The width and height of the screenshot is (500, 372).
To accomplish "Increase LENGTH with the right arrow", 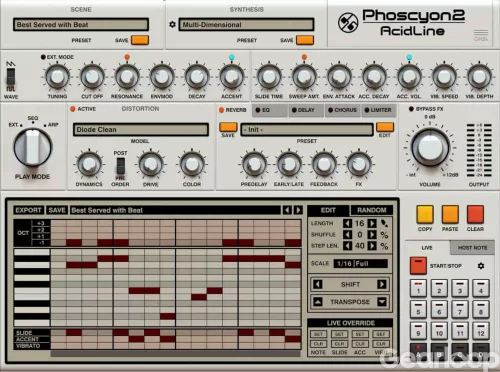I will pyautogui.click(x=372, y=223).
